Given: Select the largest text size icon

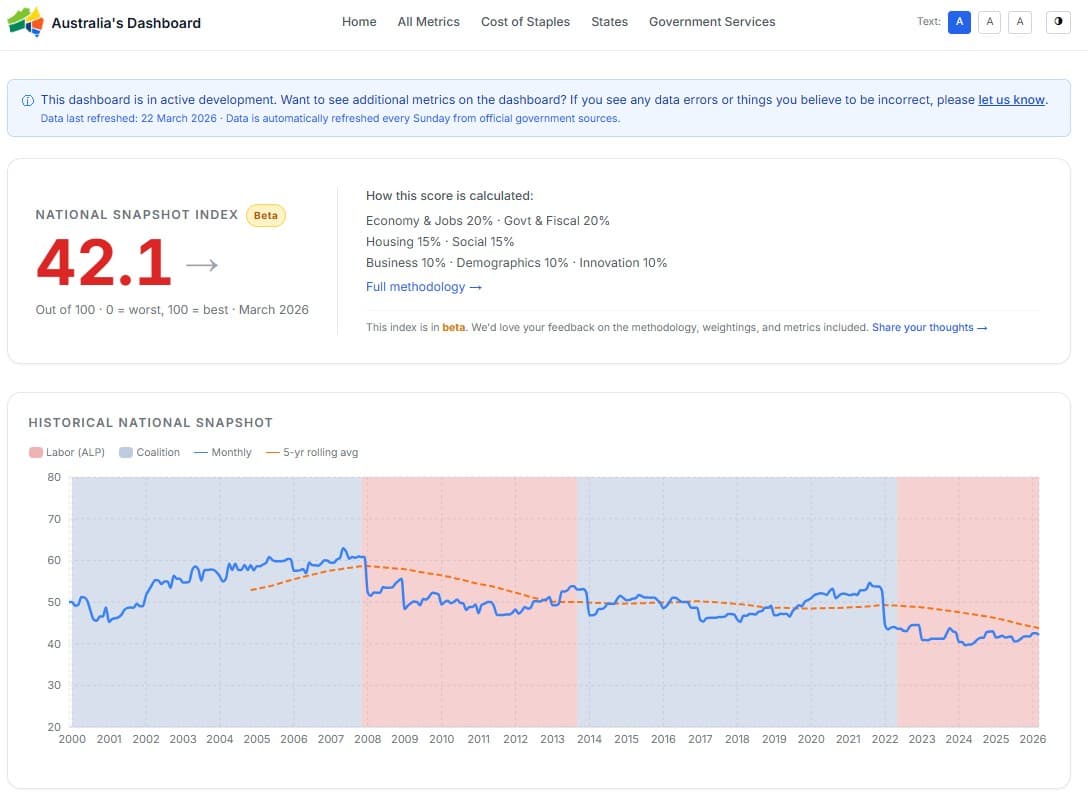Looking at the screenshot, I should (x=1020, y=22).
